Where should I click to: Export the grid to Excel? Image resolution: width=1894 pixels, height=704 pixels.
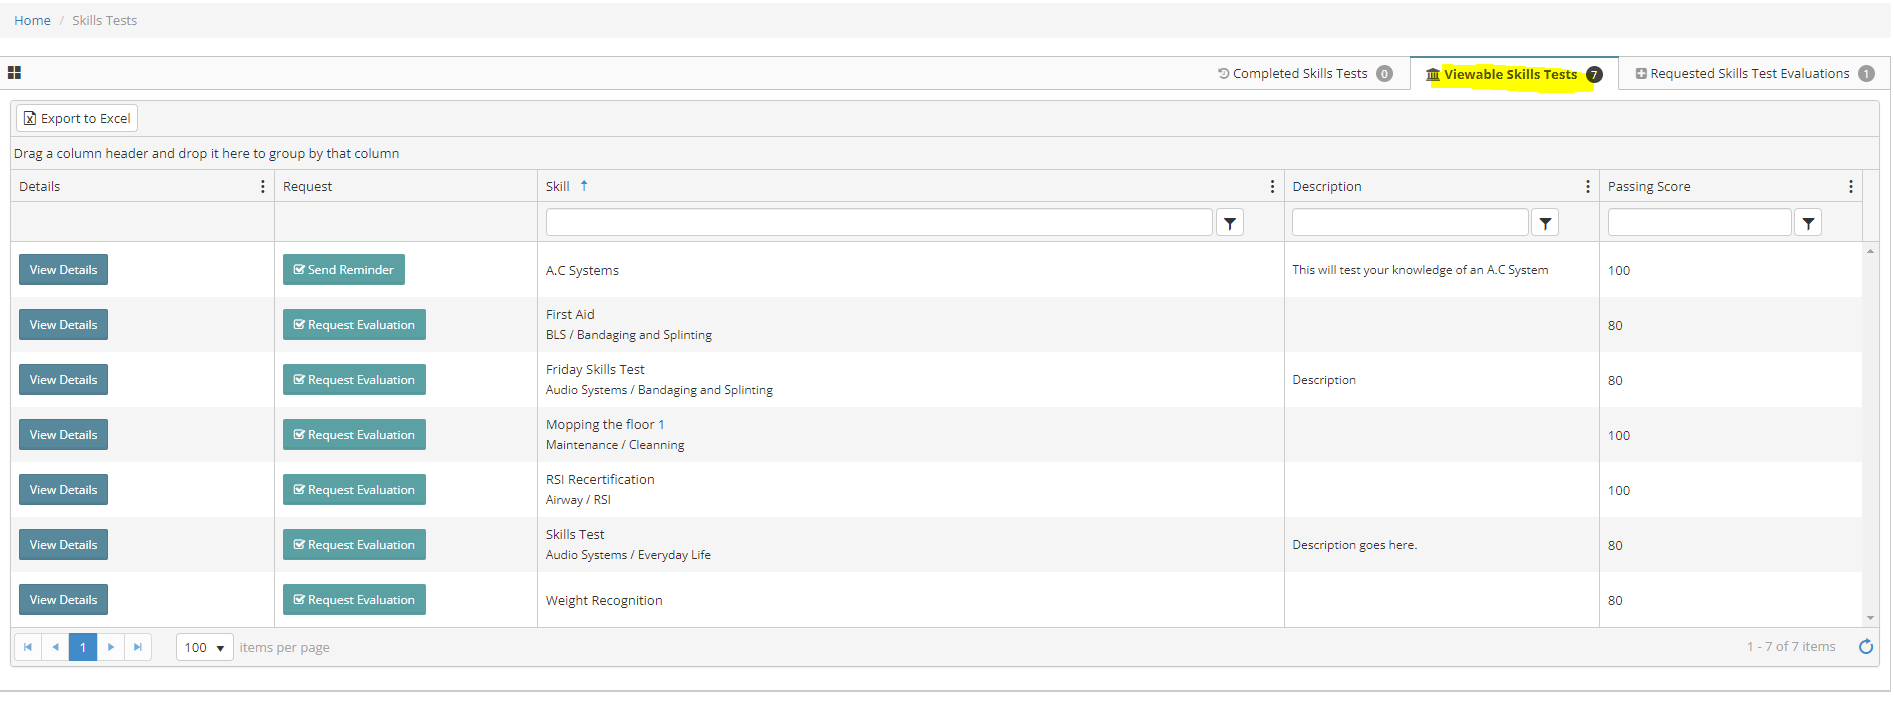tap(77, 118)
